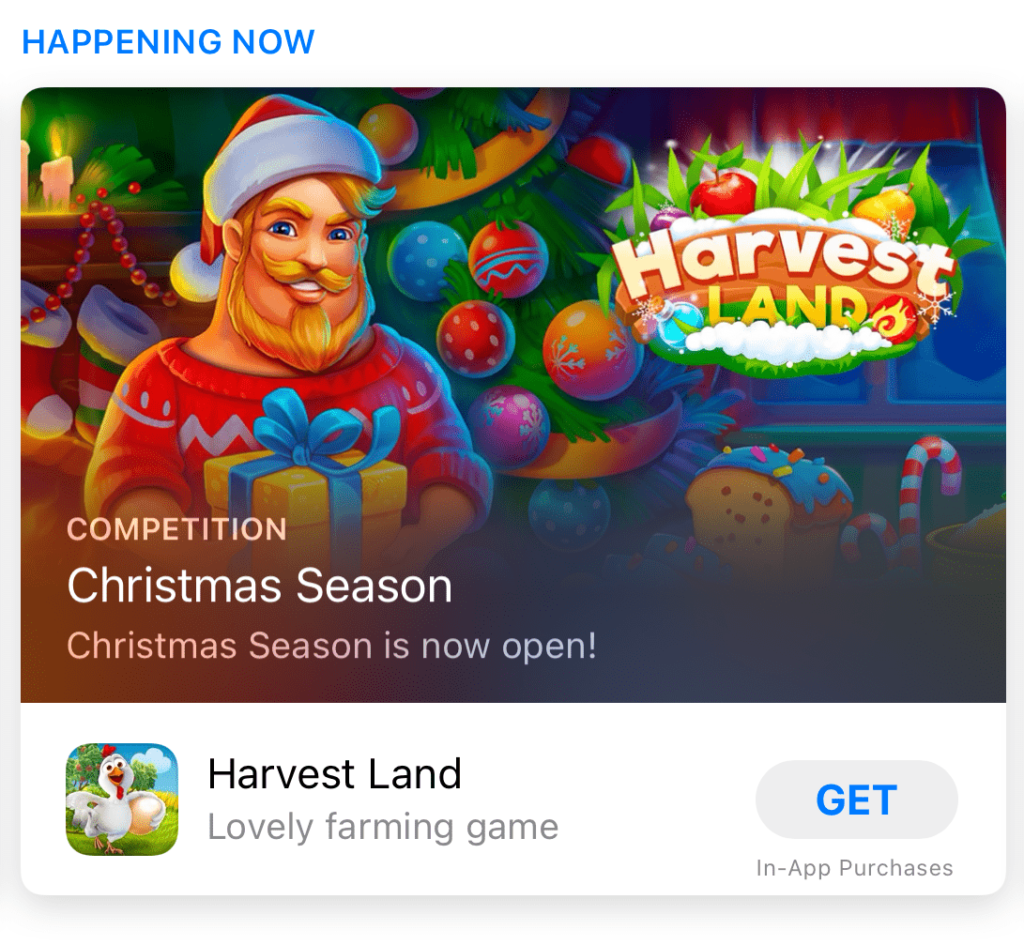Tap the red apple atop the logo
Viewport: 1024px width, 945px height.
pos(724,191)
